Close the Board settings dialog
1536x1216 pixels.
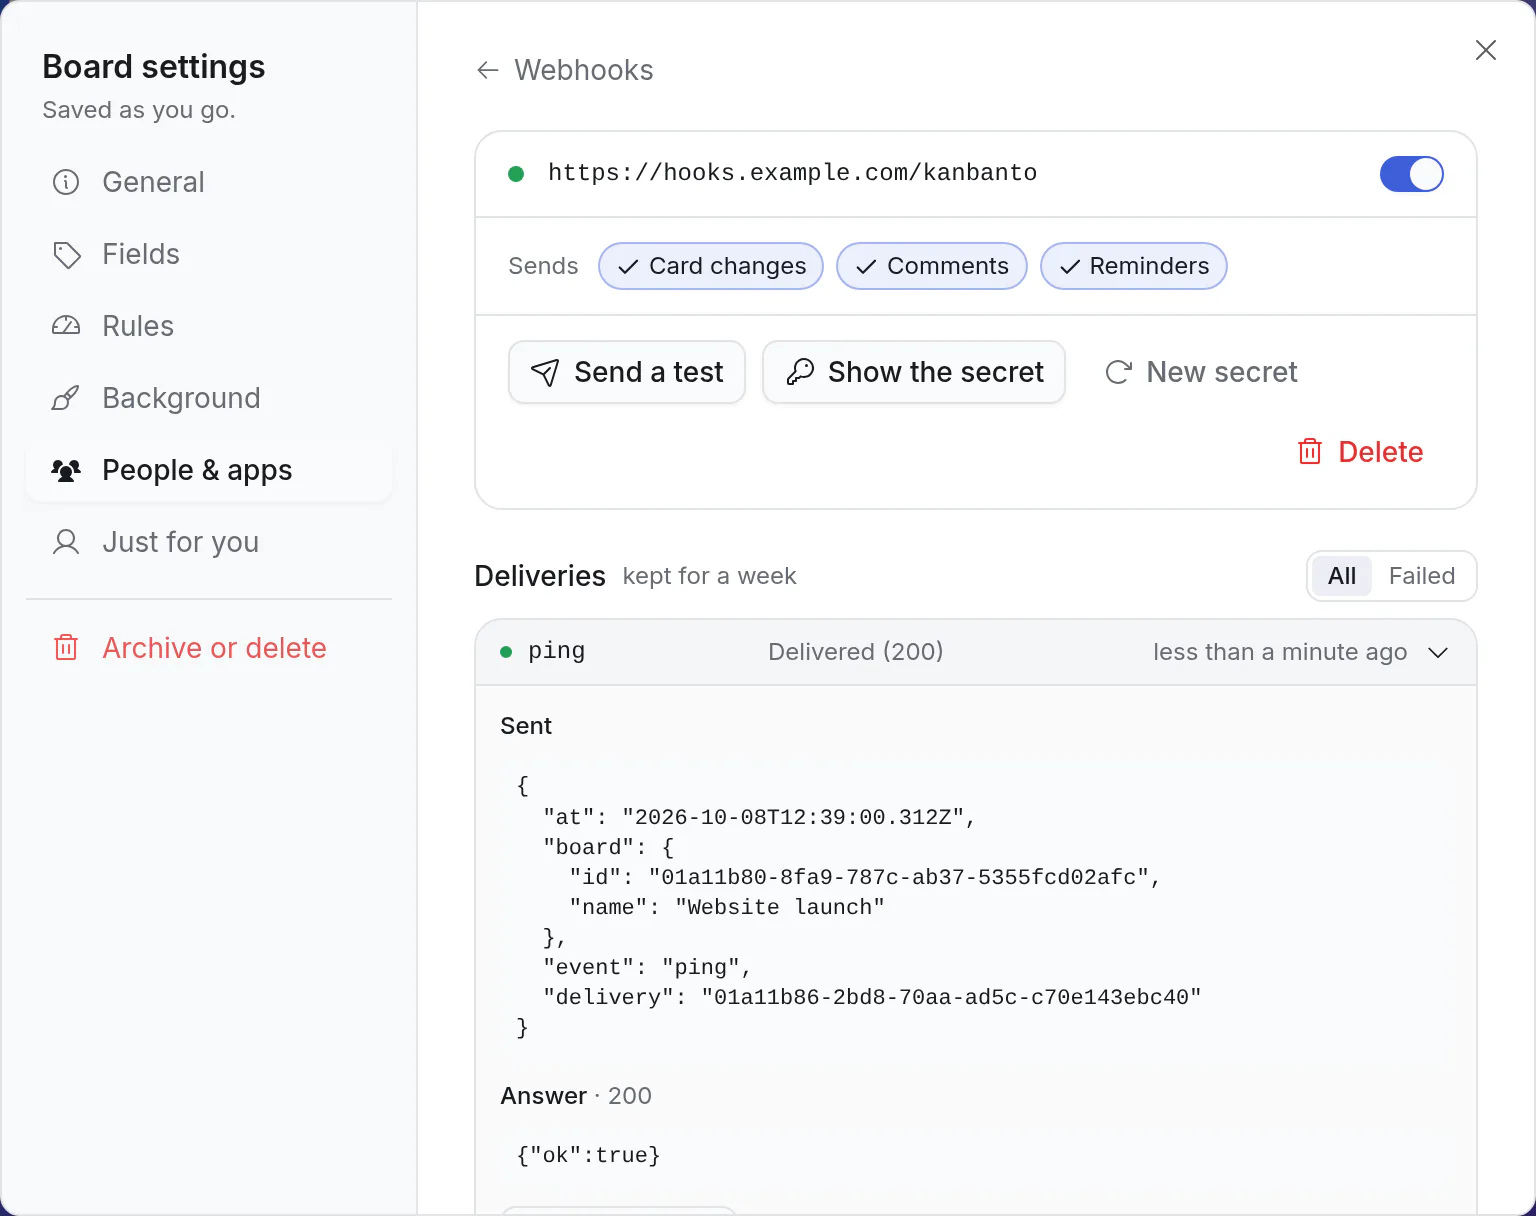(x=1486, y=50)
